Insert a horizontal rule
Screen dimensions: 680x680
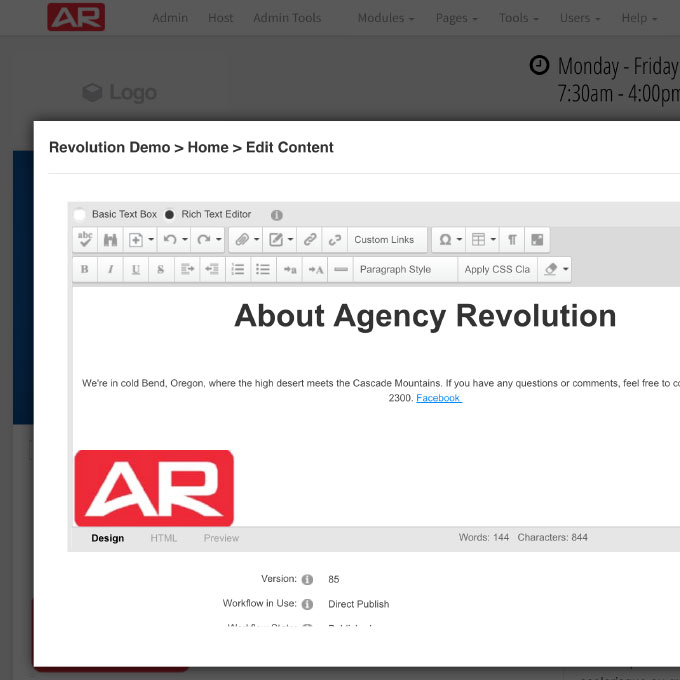tap(341, 269)
